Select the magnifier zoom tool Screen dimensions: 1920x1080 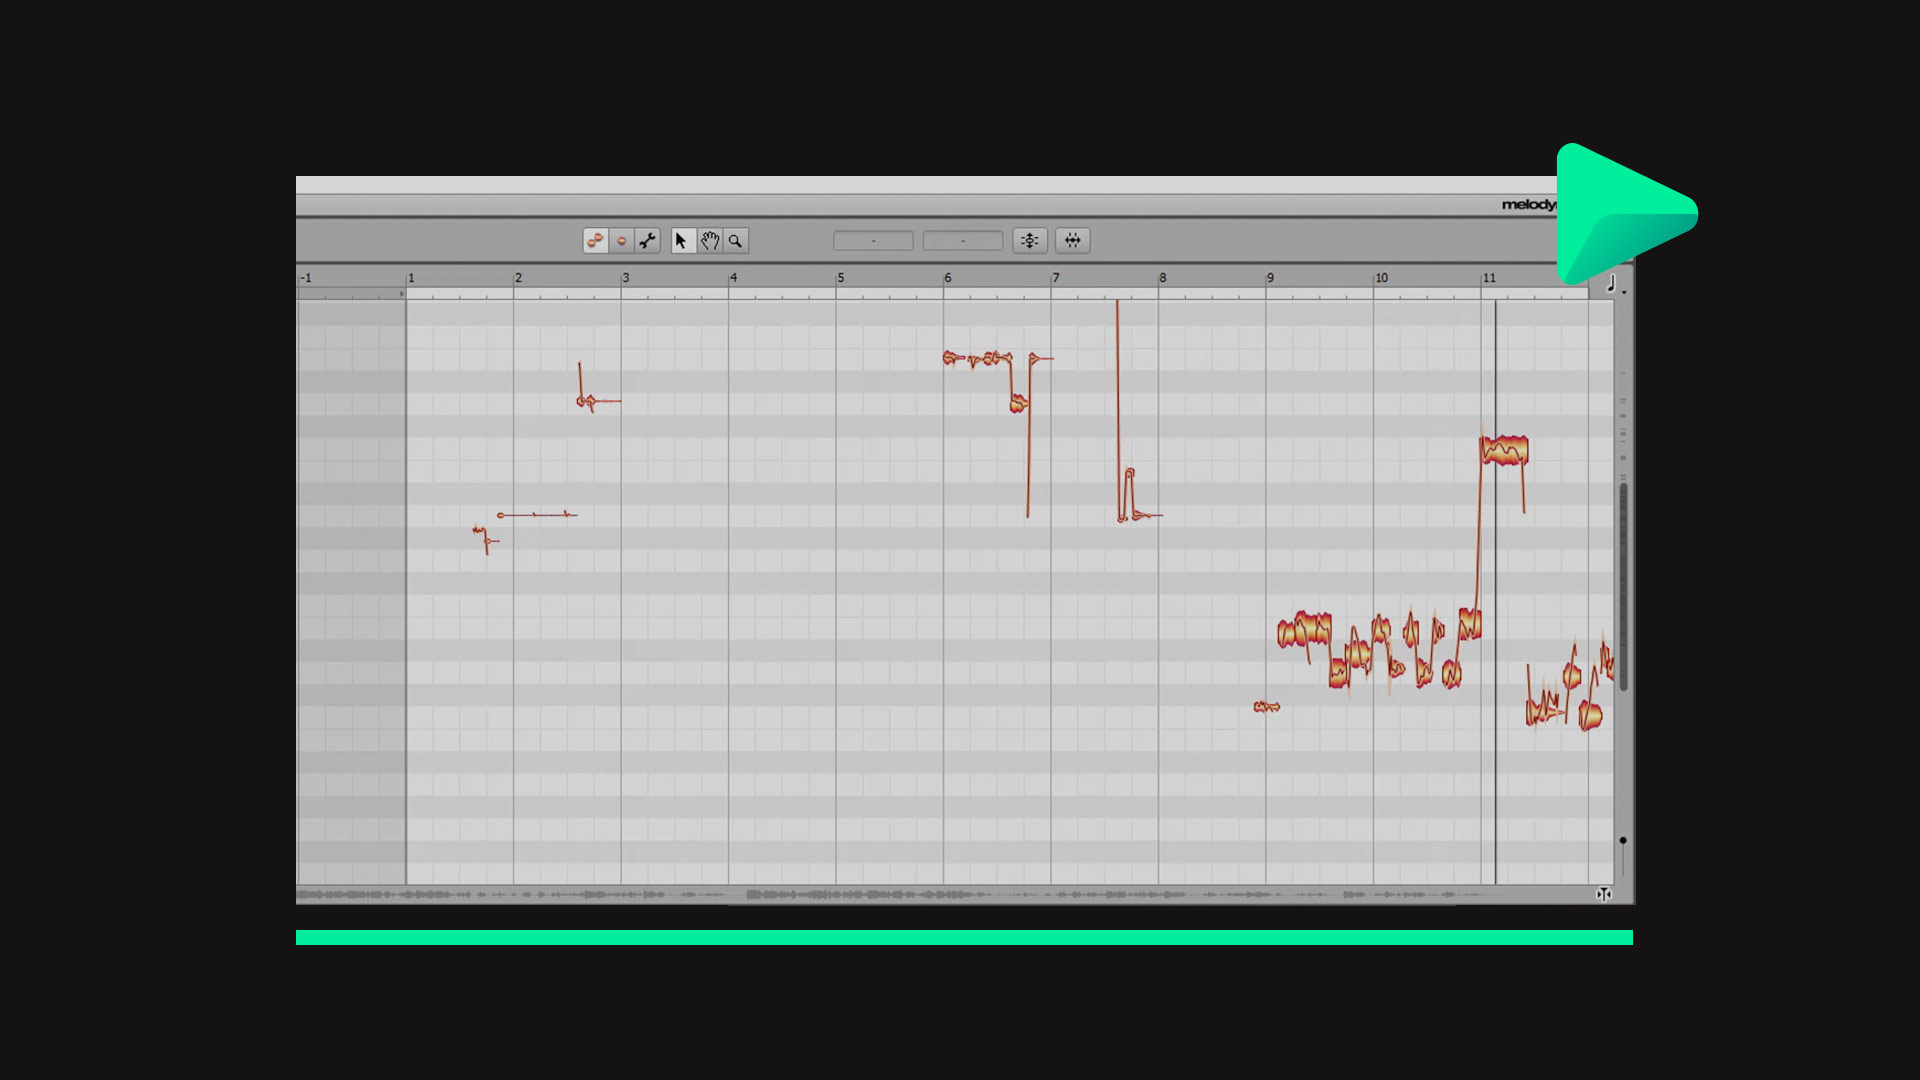[x=736, y=240]
